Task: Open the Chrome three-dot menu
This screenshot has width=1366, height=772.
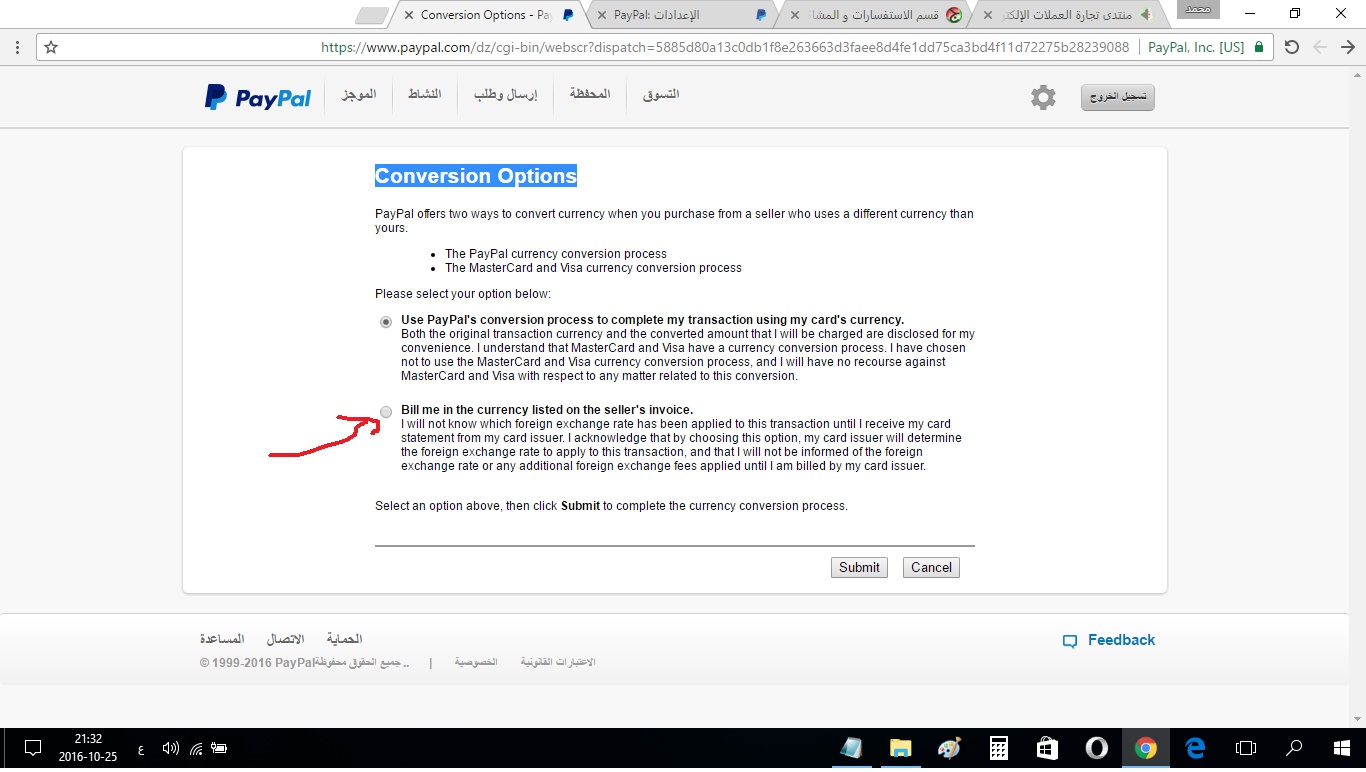Action: coord(17,47)
